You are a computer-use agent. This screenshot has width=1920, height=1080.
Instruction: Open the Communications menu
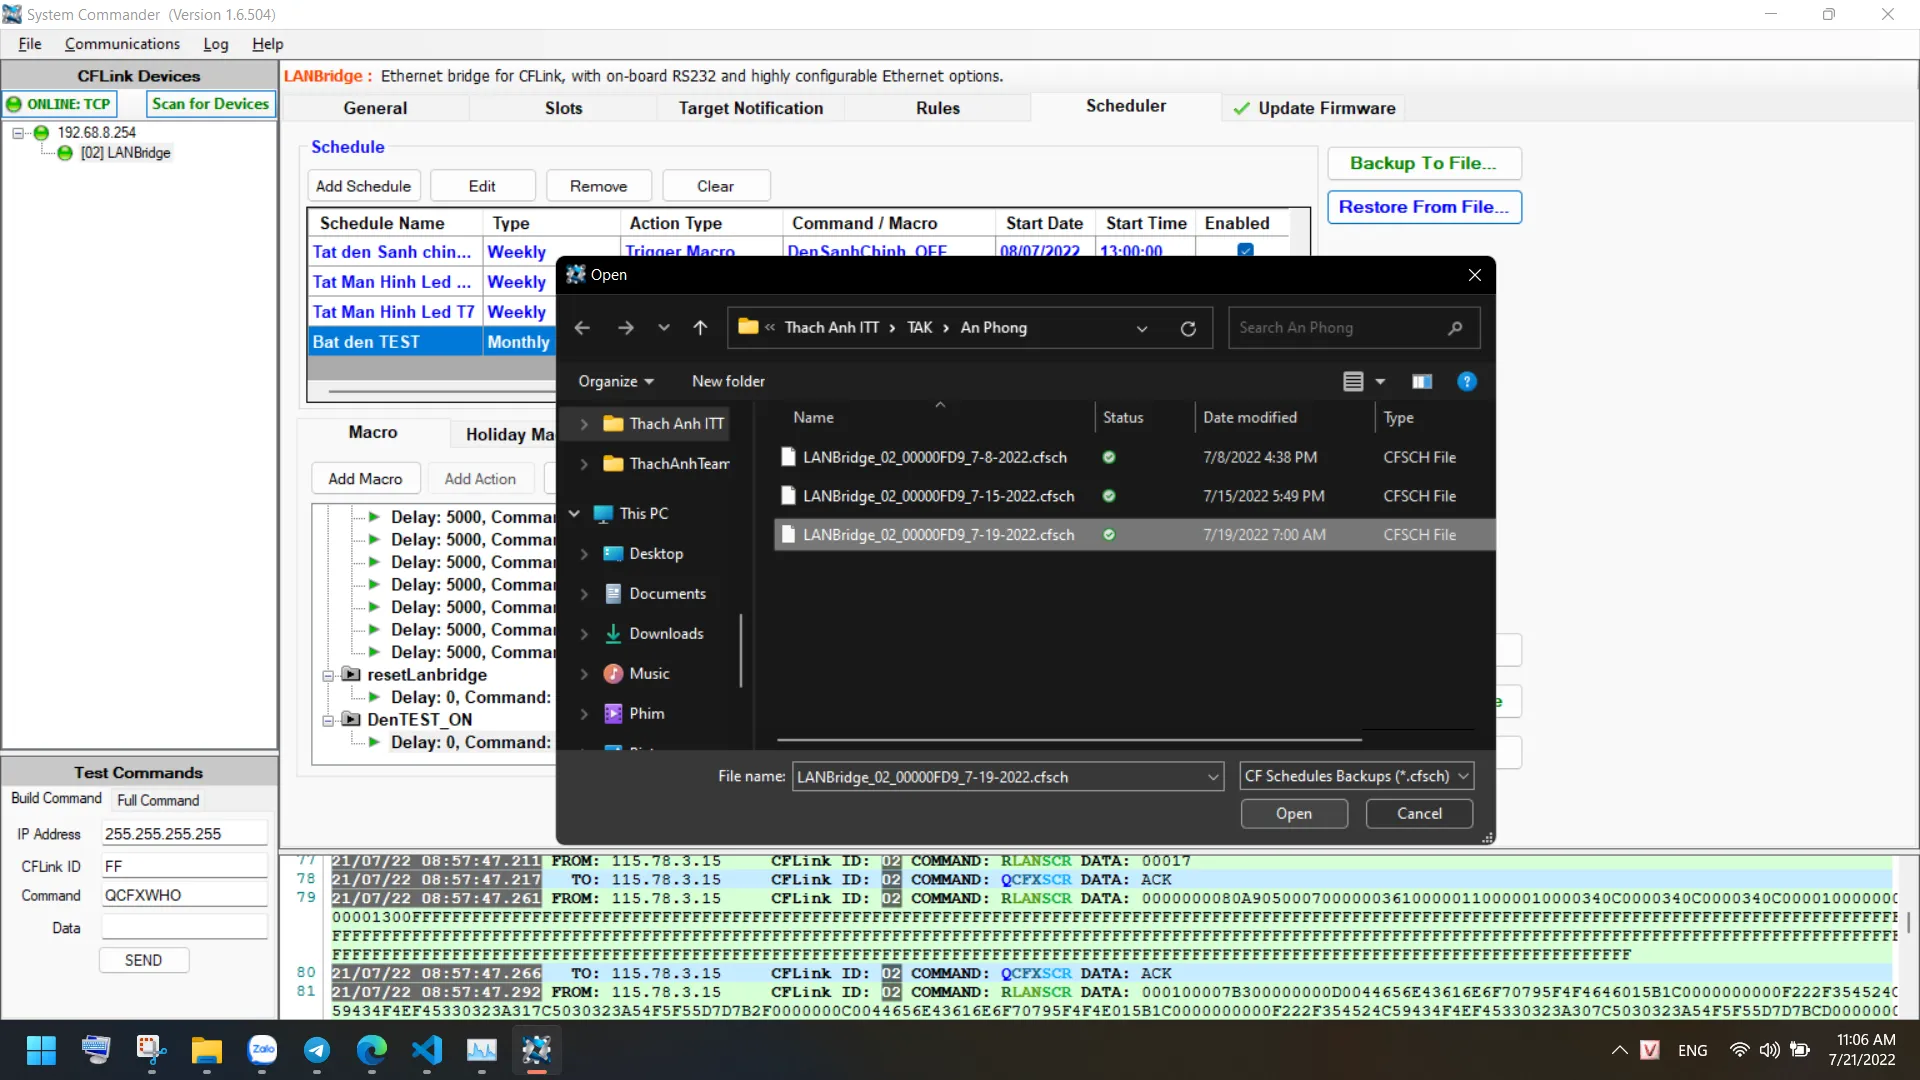[x=122, y=44]
